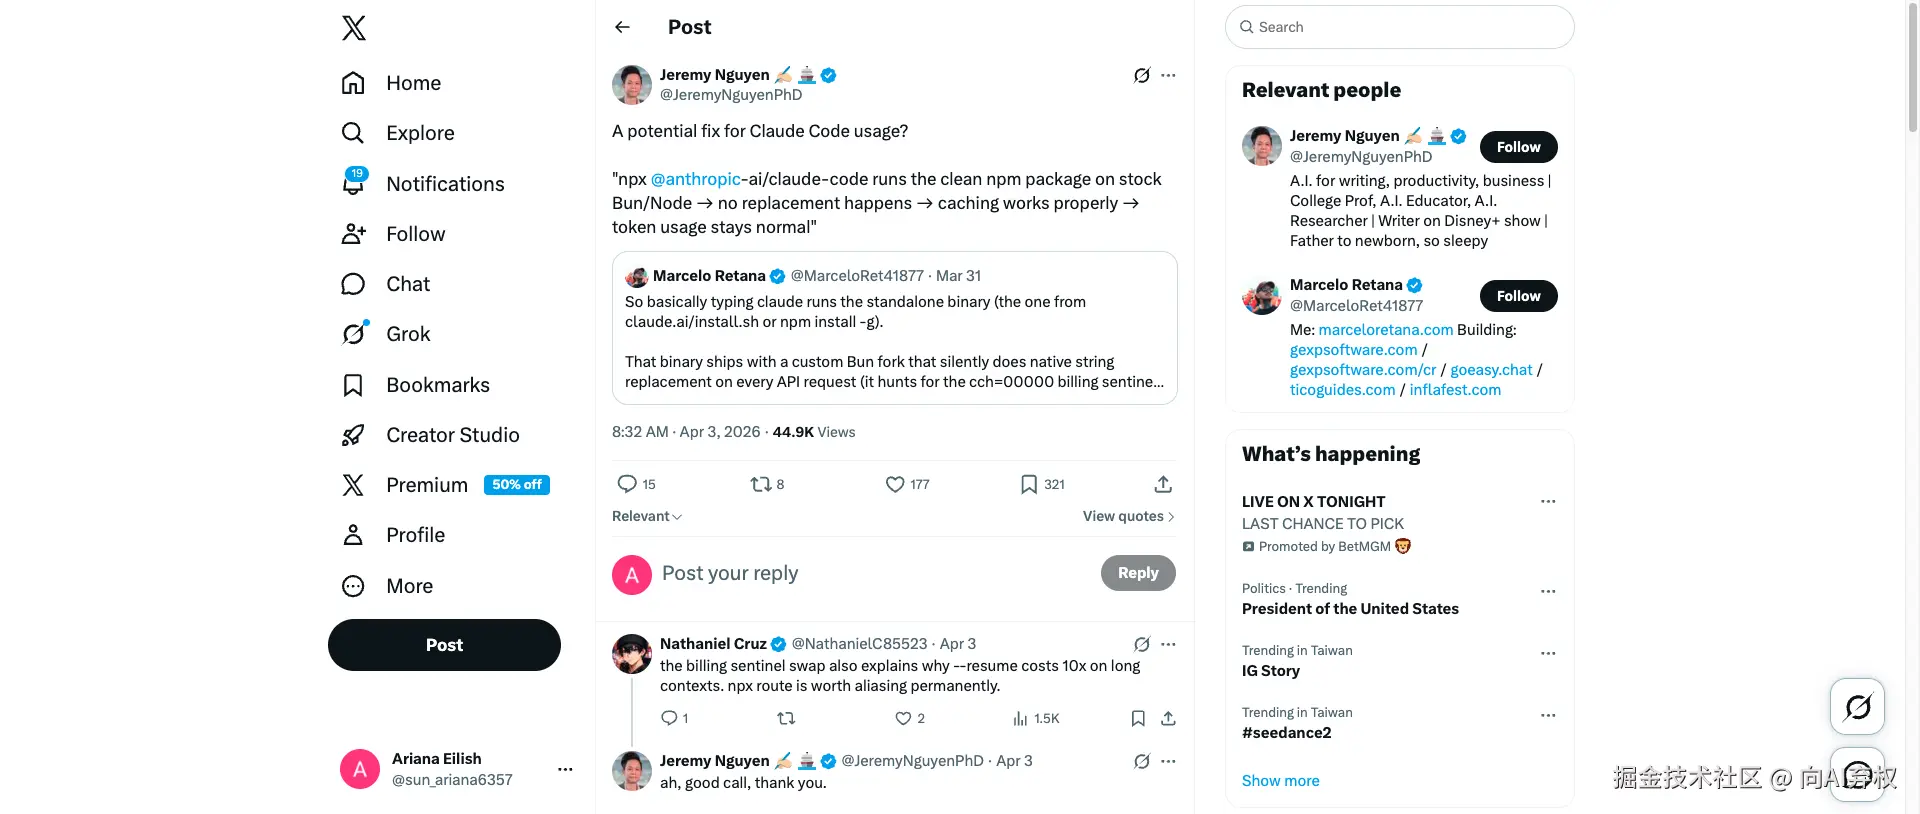Screen dimensions: 1920x814
Task: Like the main post with heart icon
Action: coord(895,485)
